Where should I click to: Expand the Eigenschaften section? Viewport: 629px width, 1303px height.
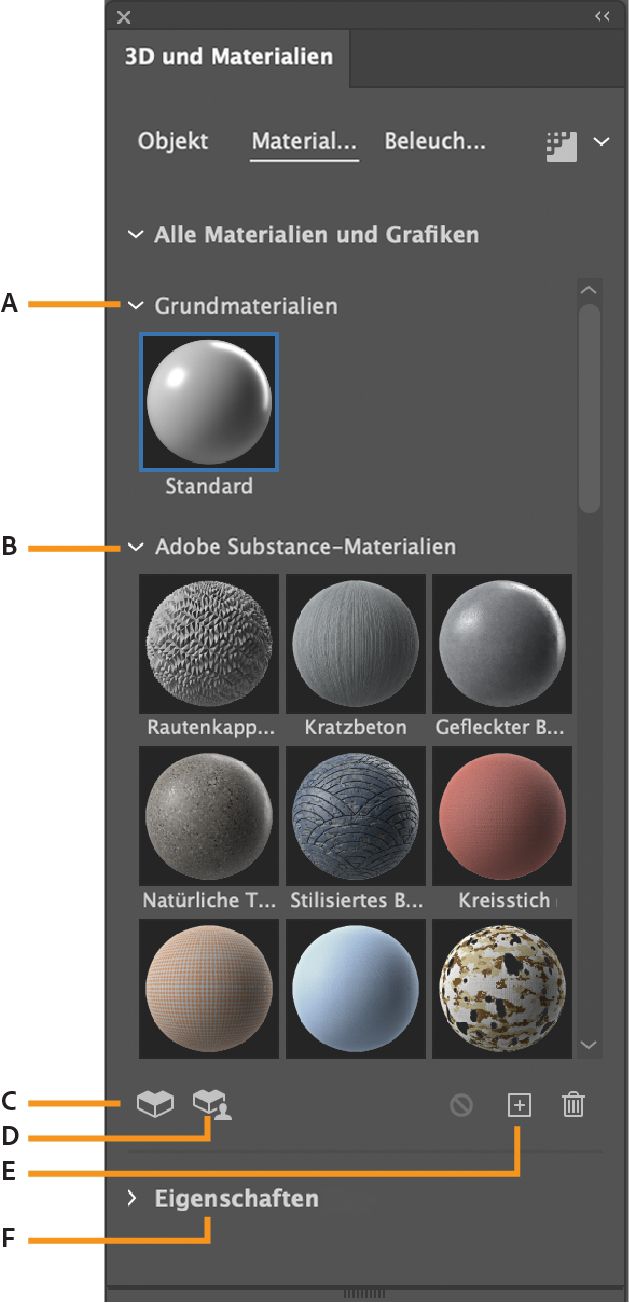coord(132,1198)
